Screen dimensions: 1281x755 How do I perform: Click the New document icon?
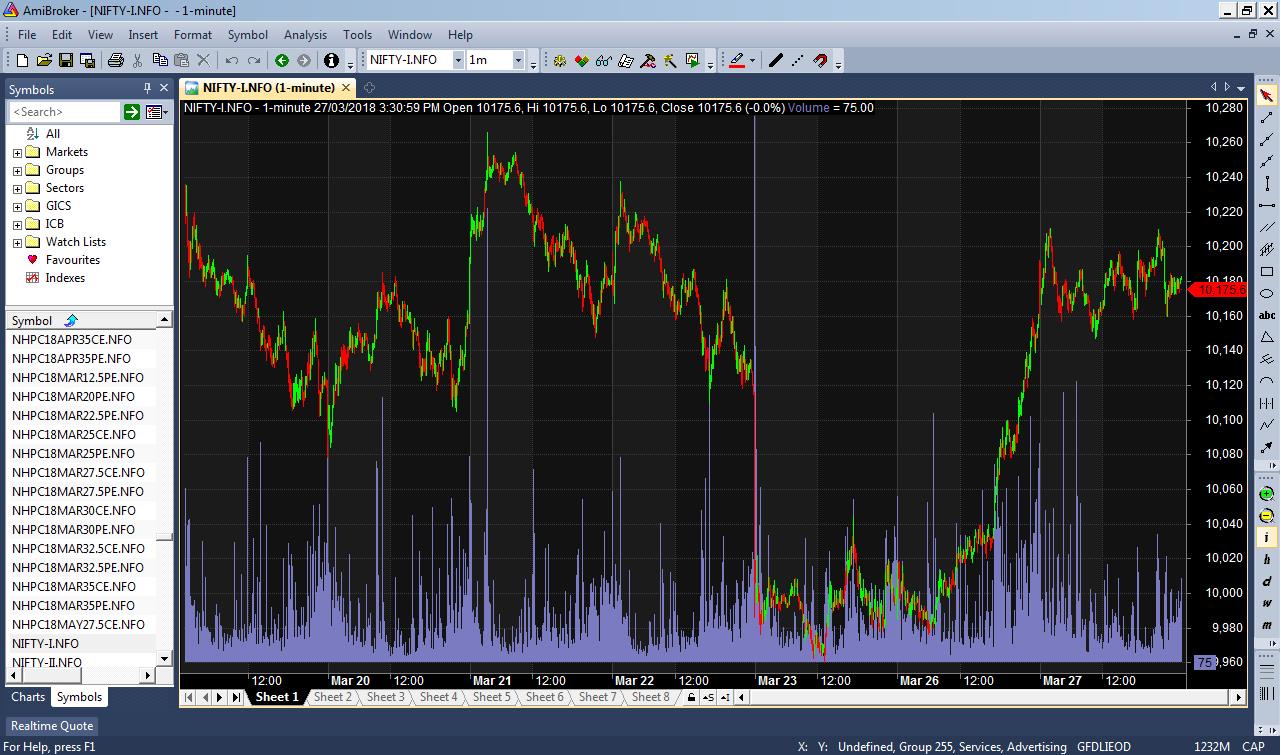point(22,60)
